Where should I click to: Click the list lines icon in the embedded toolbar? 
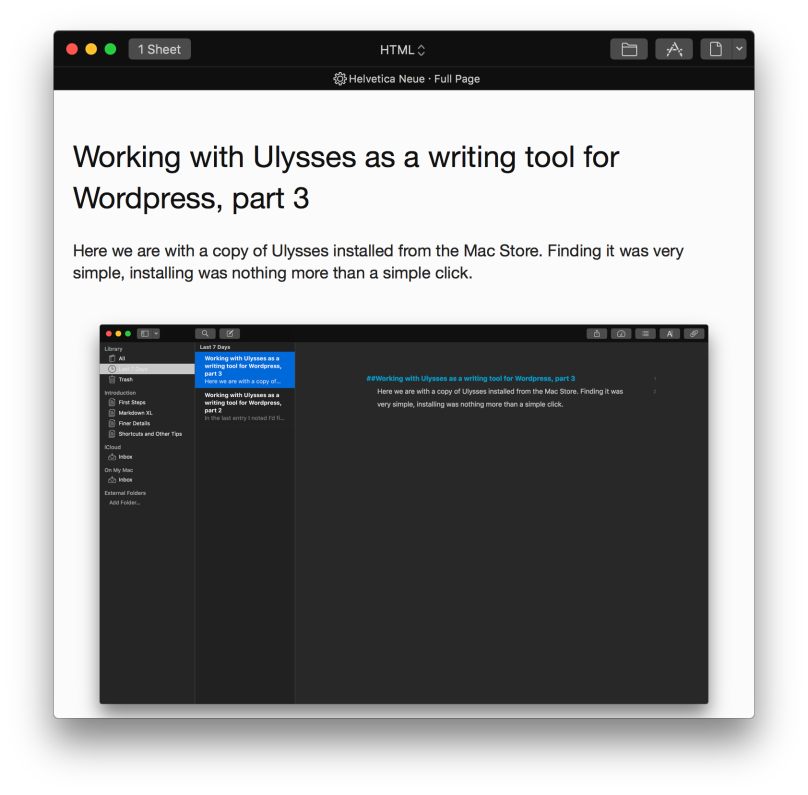click(645, 334)
